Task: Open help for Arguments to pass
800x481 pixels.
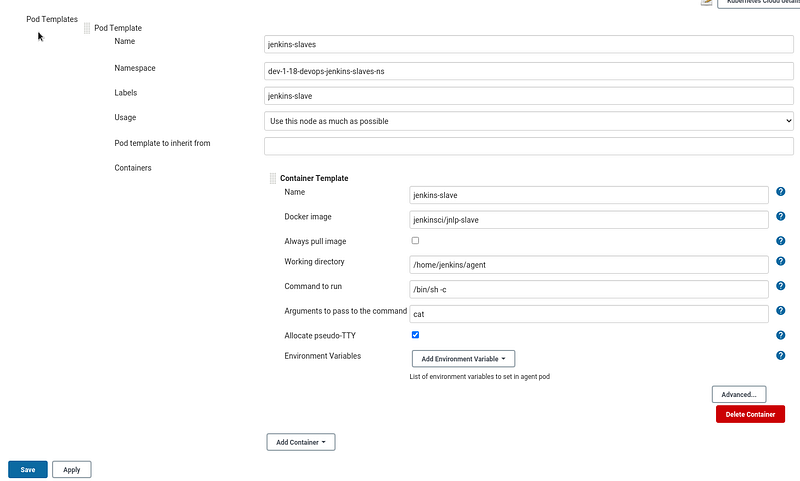Action: 780,310
